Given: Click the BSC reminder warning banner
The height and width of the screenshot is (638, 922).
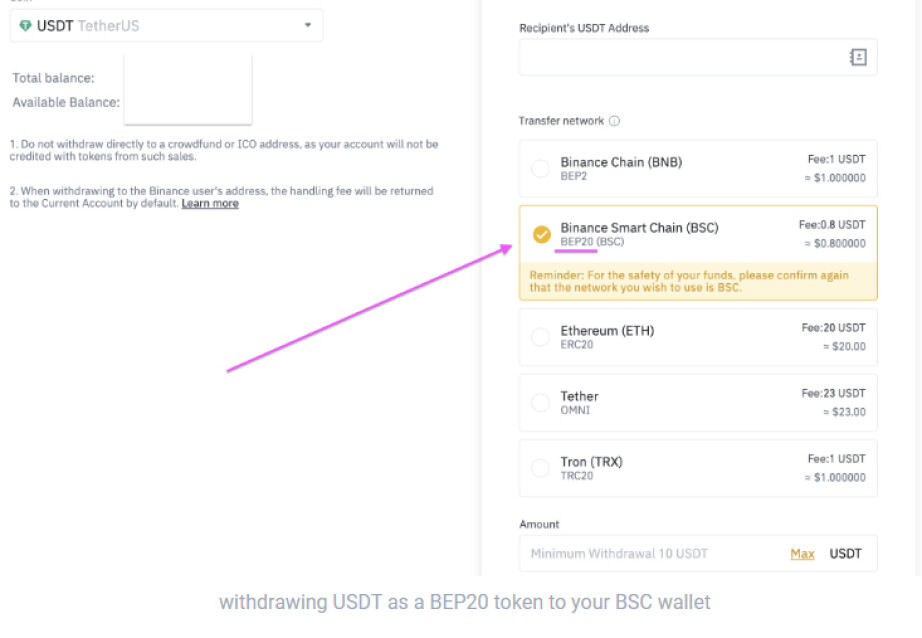Looking at the screenshot, I should tap(698, 281).
